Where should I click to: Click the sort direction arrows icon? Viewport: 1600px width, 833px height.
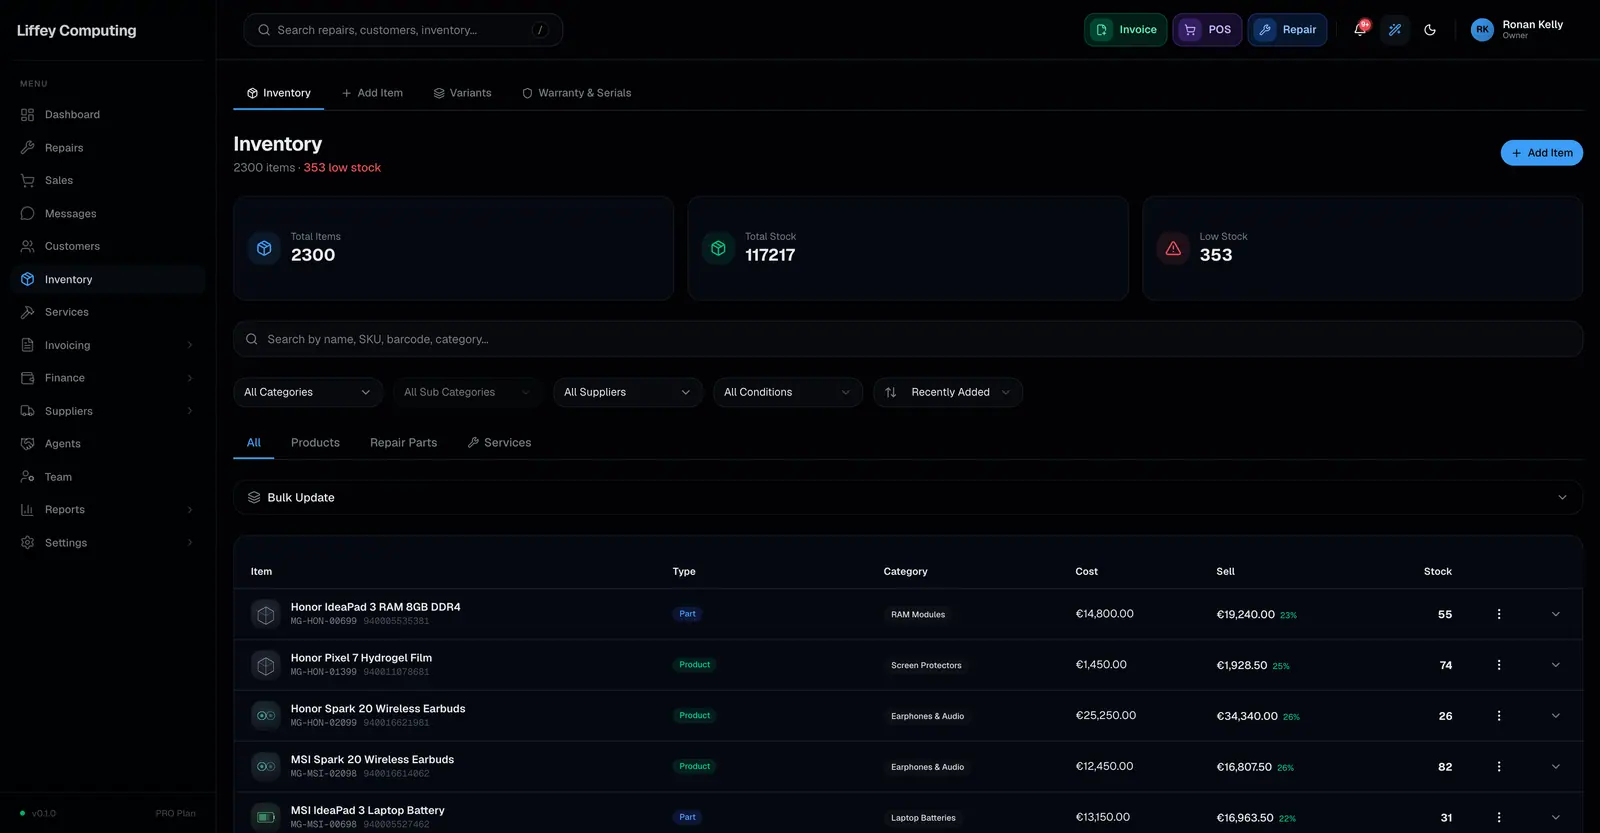coord(891,392)
